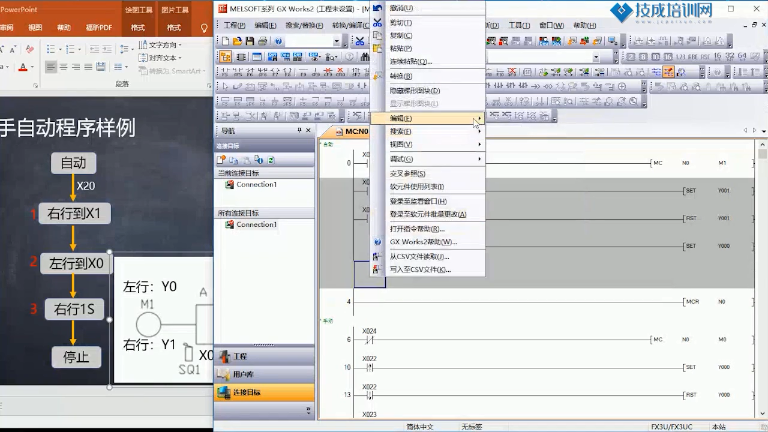Click the increase indent icon in PowerPoint
The width and height of the screenshot is (768, 432).
click(x=107, y=49)
